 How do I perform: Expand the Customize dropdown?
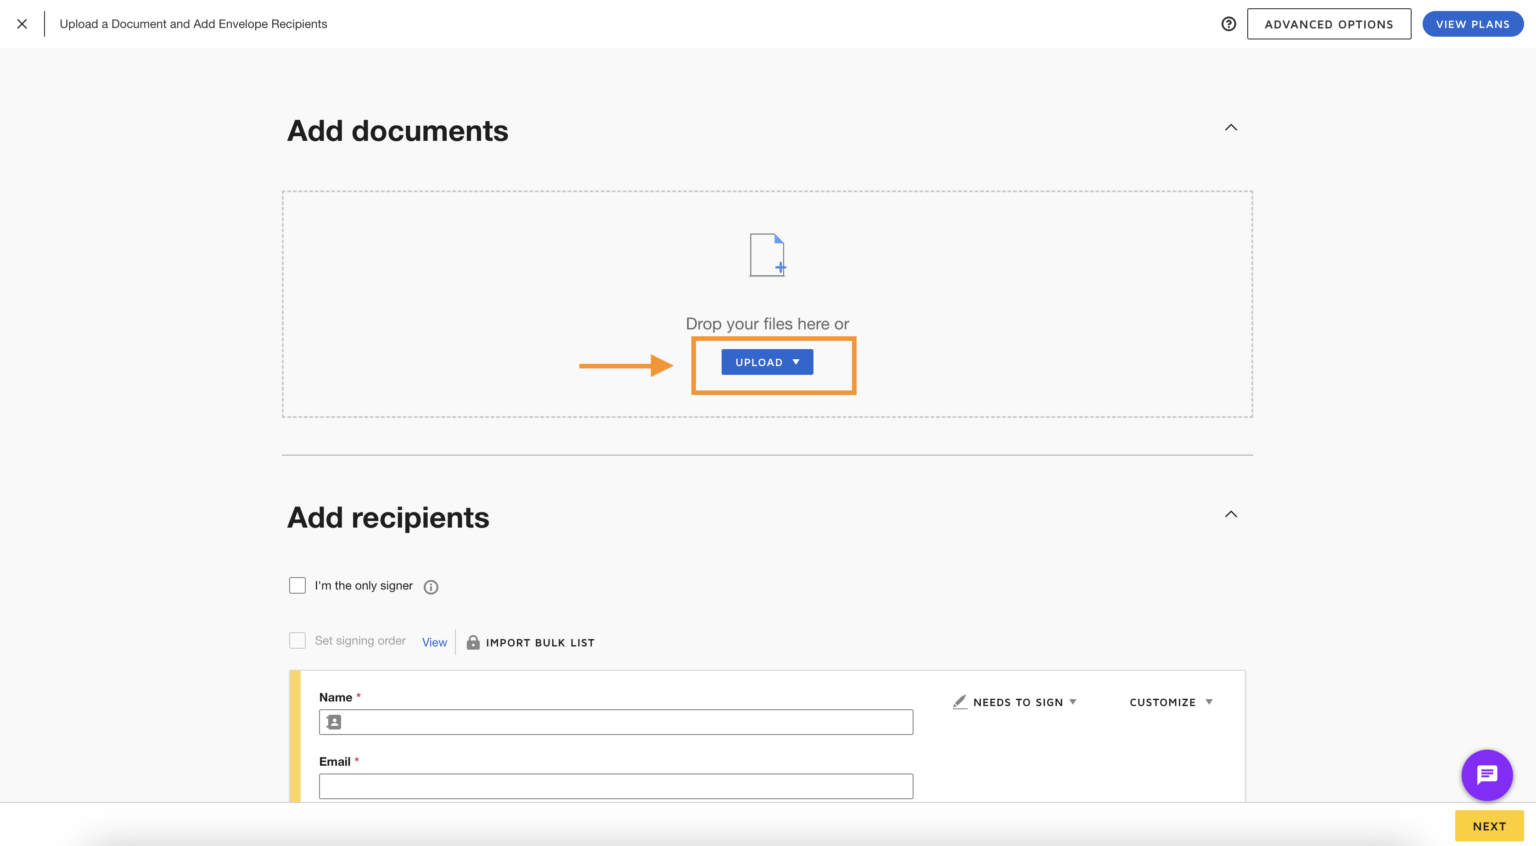pyautogui.click(x=1170, y=702)
